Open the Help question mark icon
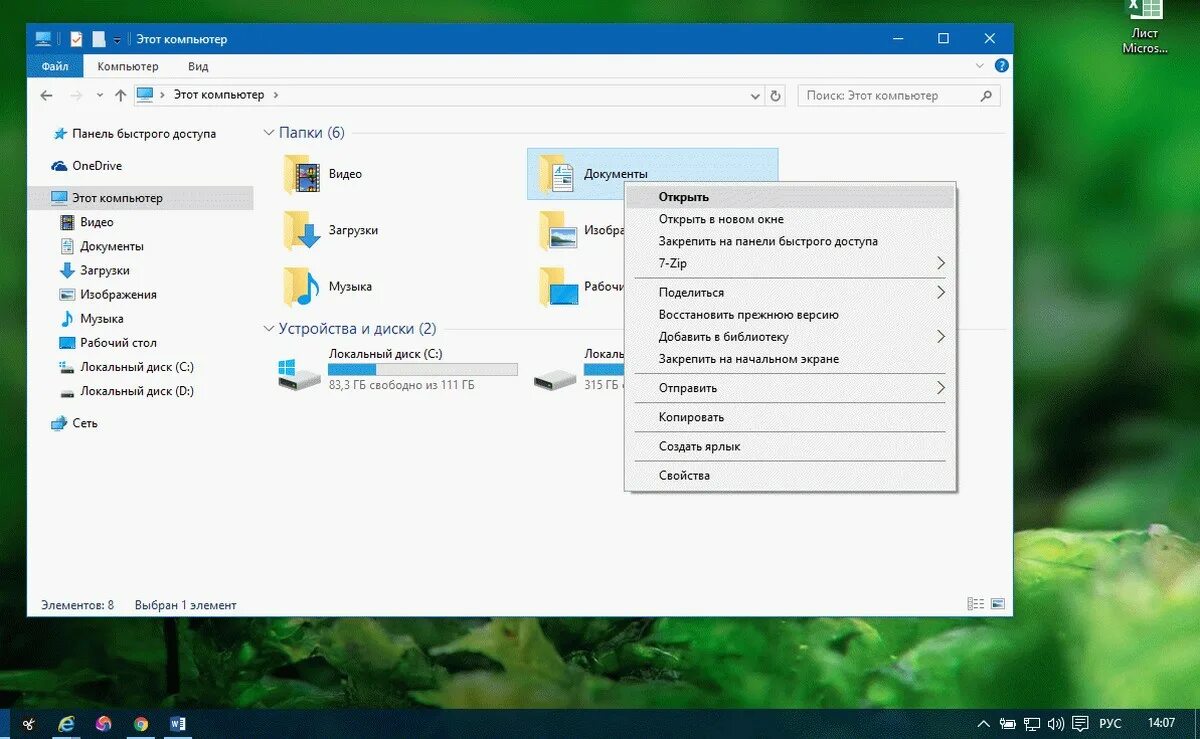 pyautogui.click(x=1001, y=65)
